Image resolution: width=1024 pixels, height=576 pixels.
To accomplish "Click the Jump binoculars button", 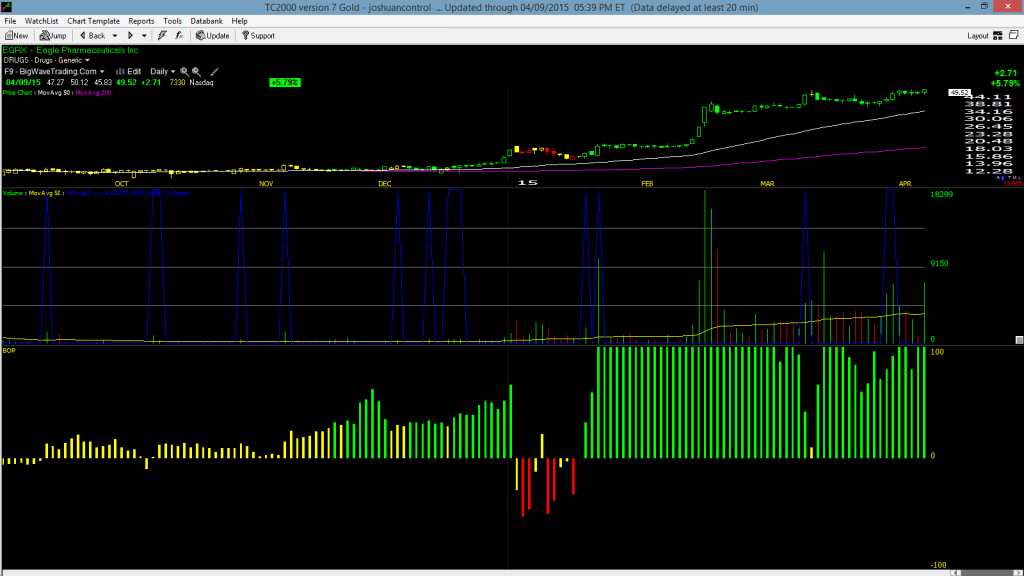I will click(53, 36).
